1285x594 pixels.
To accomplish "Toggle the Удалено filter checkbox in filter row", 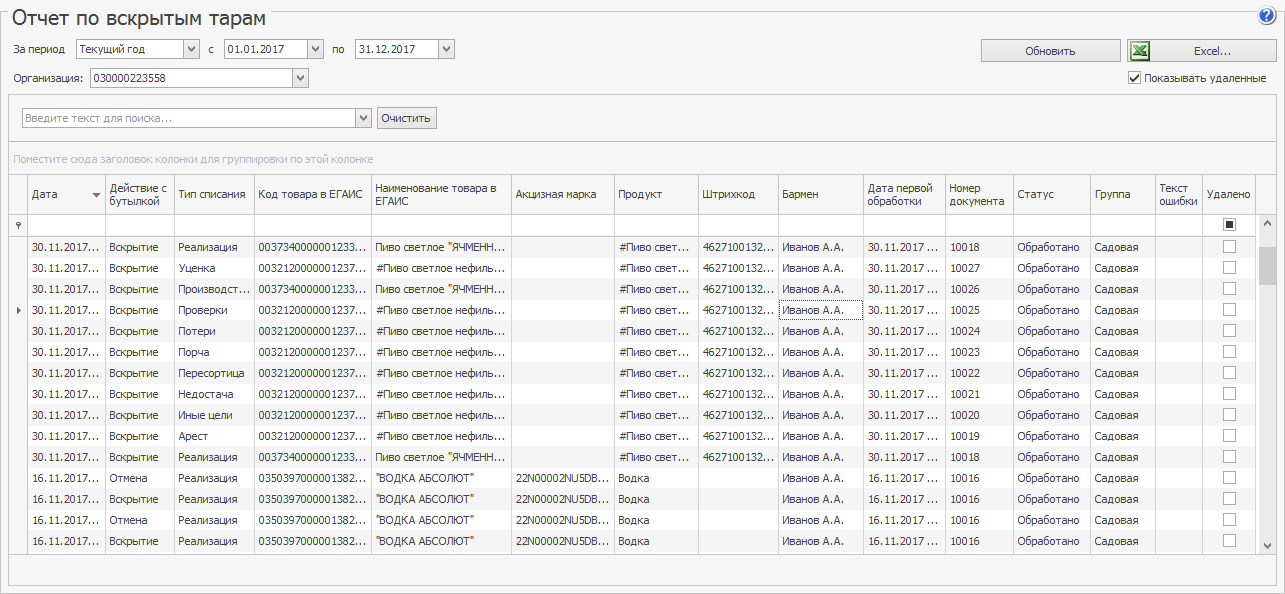I will [1229, 225].
